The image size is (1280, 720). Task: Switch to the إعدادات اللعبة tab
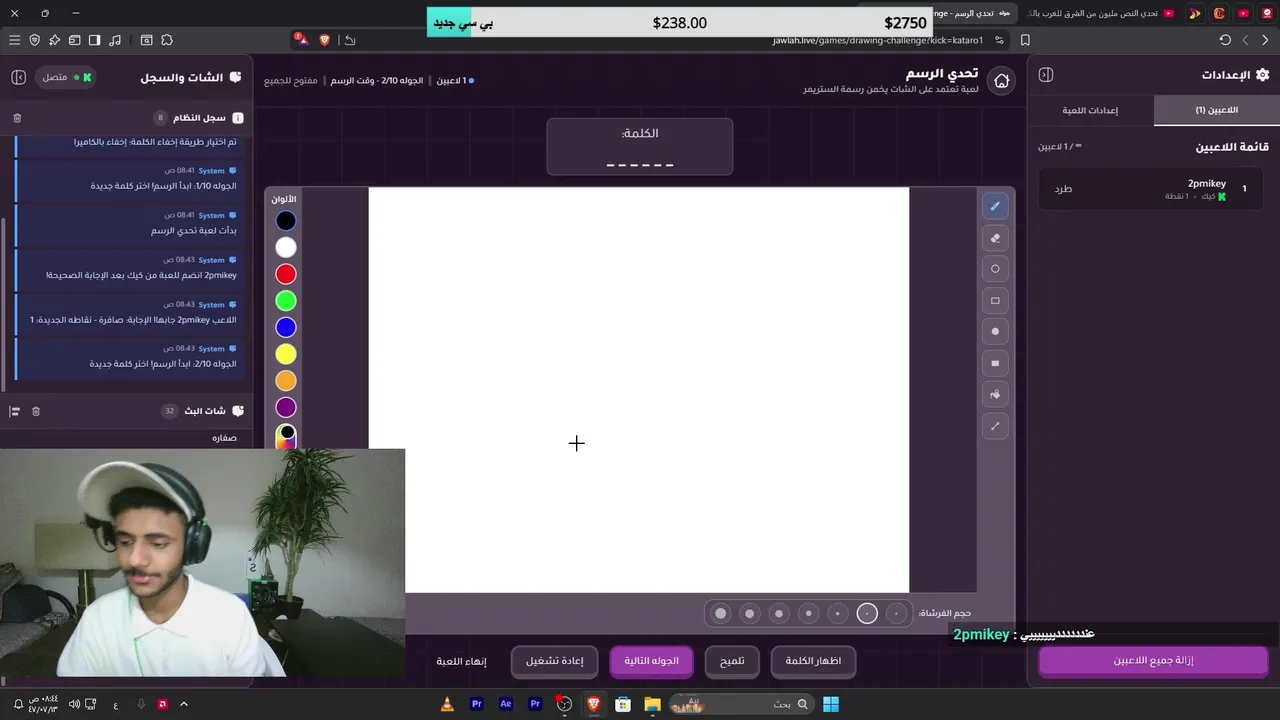(x=1090, y=110)
